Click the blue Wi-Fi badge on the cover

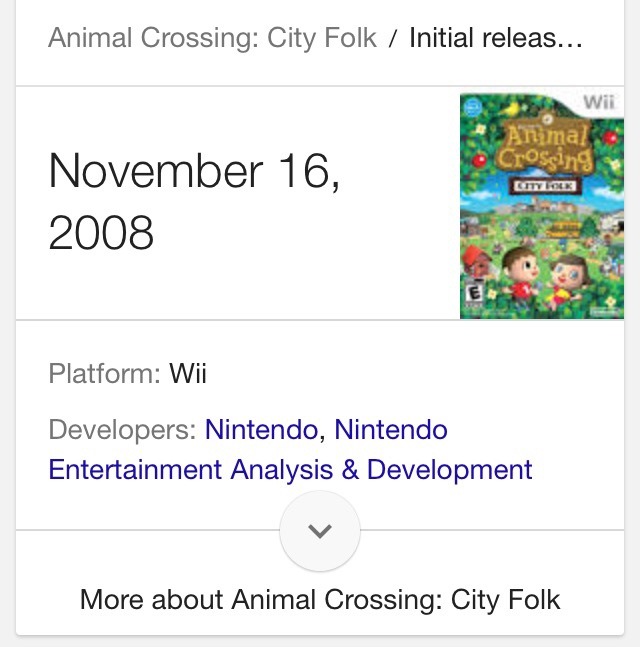473,106
